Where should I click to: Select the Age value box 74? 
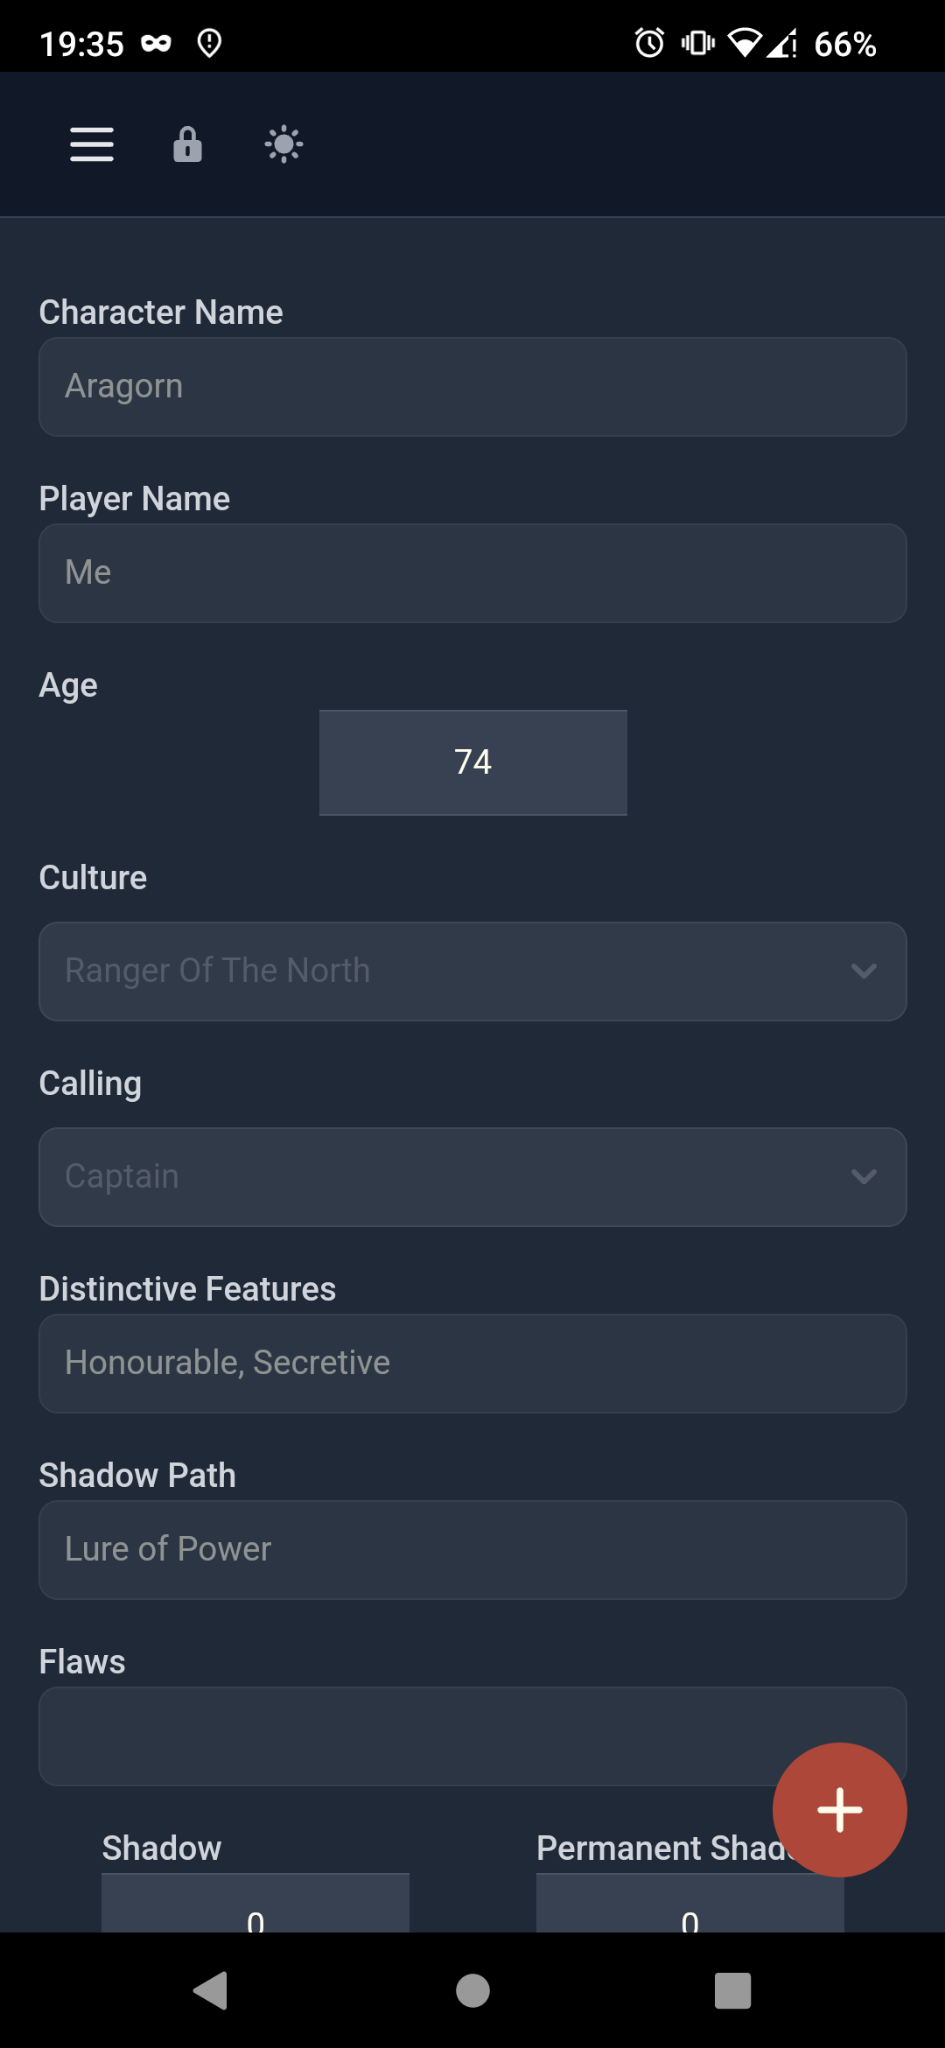tap(473, 762)
